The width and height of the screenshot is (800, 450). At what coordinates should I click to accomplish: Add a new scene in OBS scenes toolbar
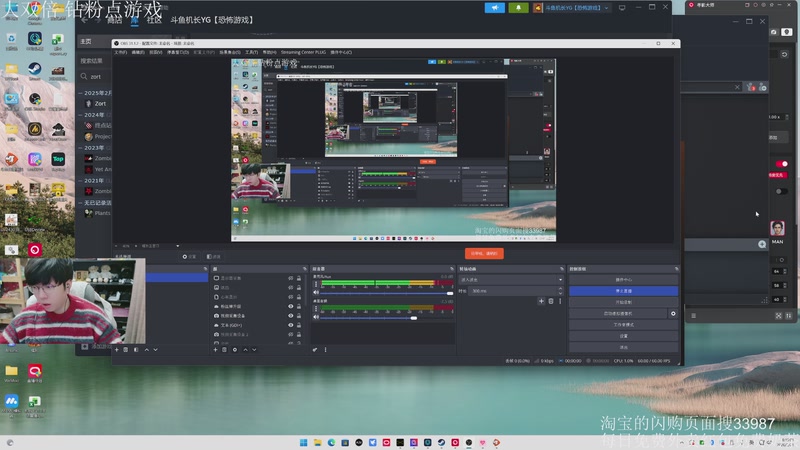tap(117, 350)
